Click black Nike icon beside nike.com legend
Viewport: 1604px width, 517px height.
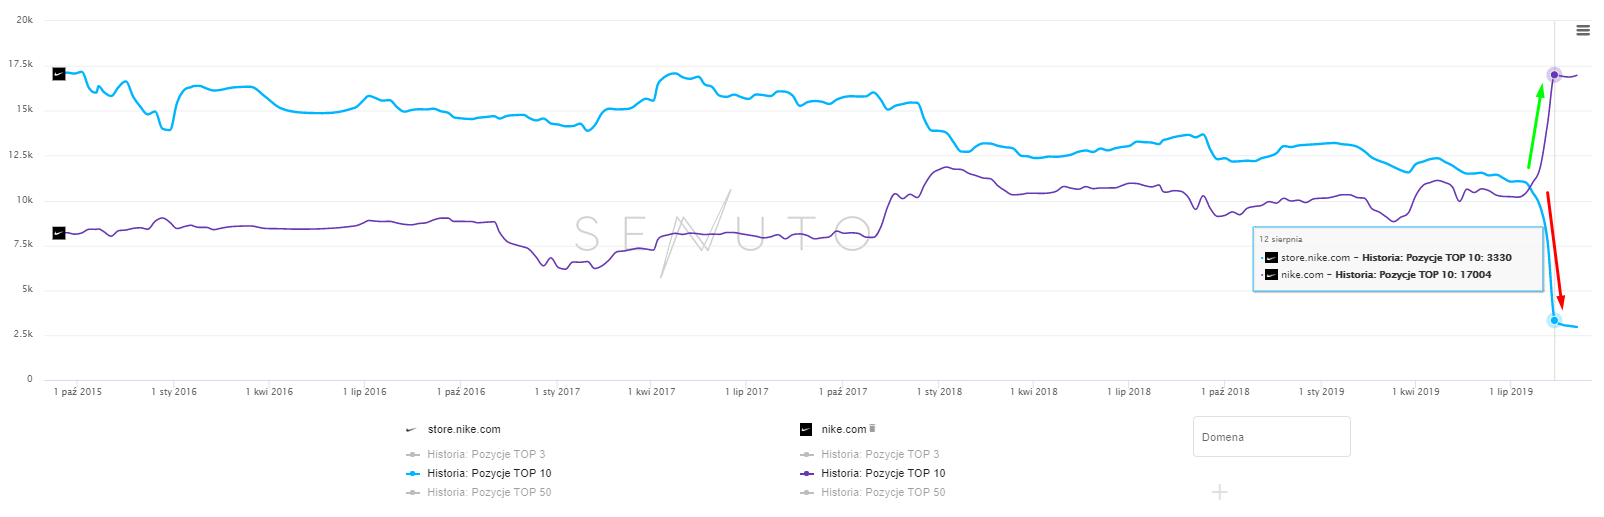click(806, 430)
